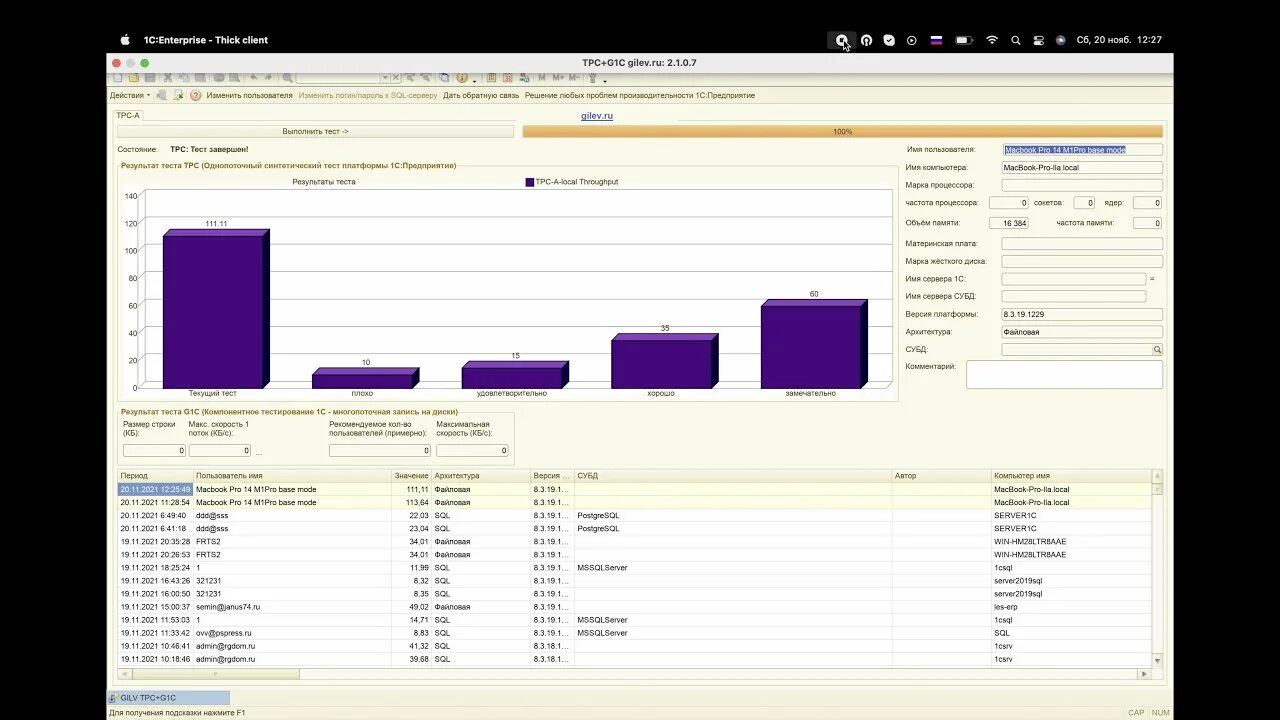Viewport: 1280px width, 720px height.
Task: Click the Имя пользователя input field
Action: point(1082,150)
